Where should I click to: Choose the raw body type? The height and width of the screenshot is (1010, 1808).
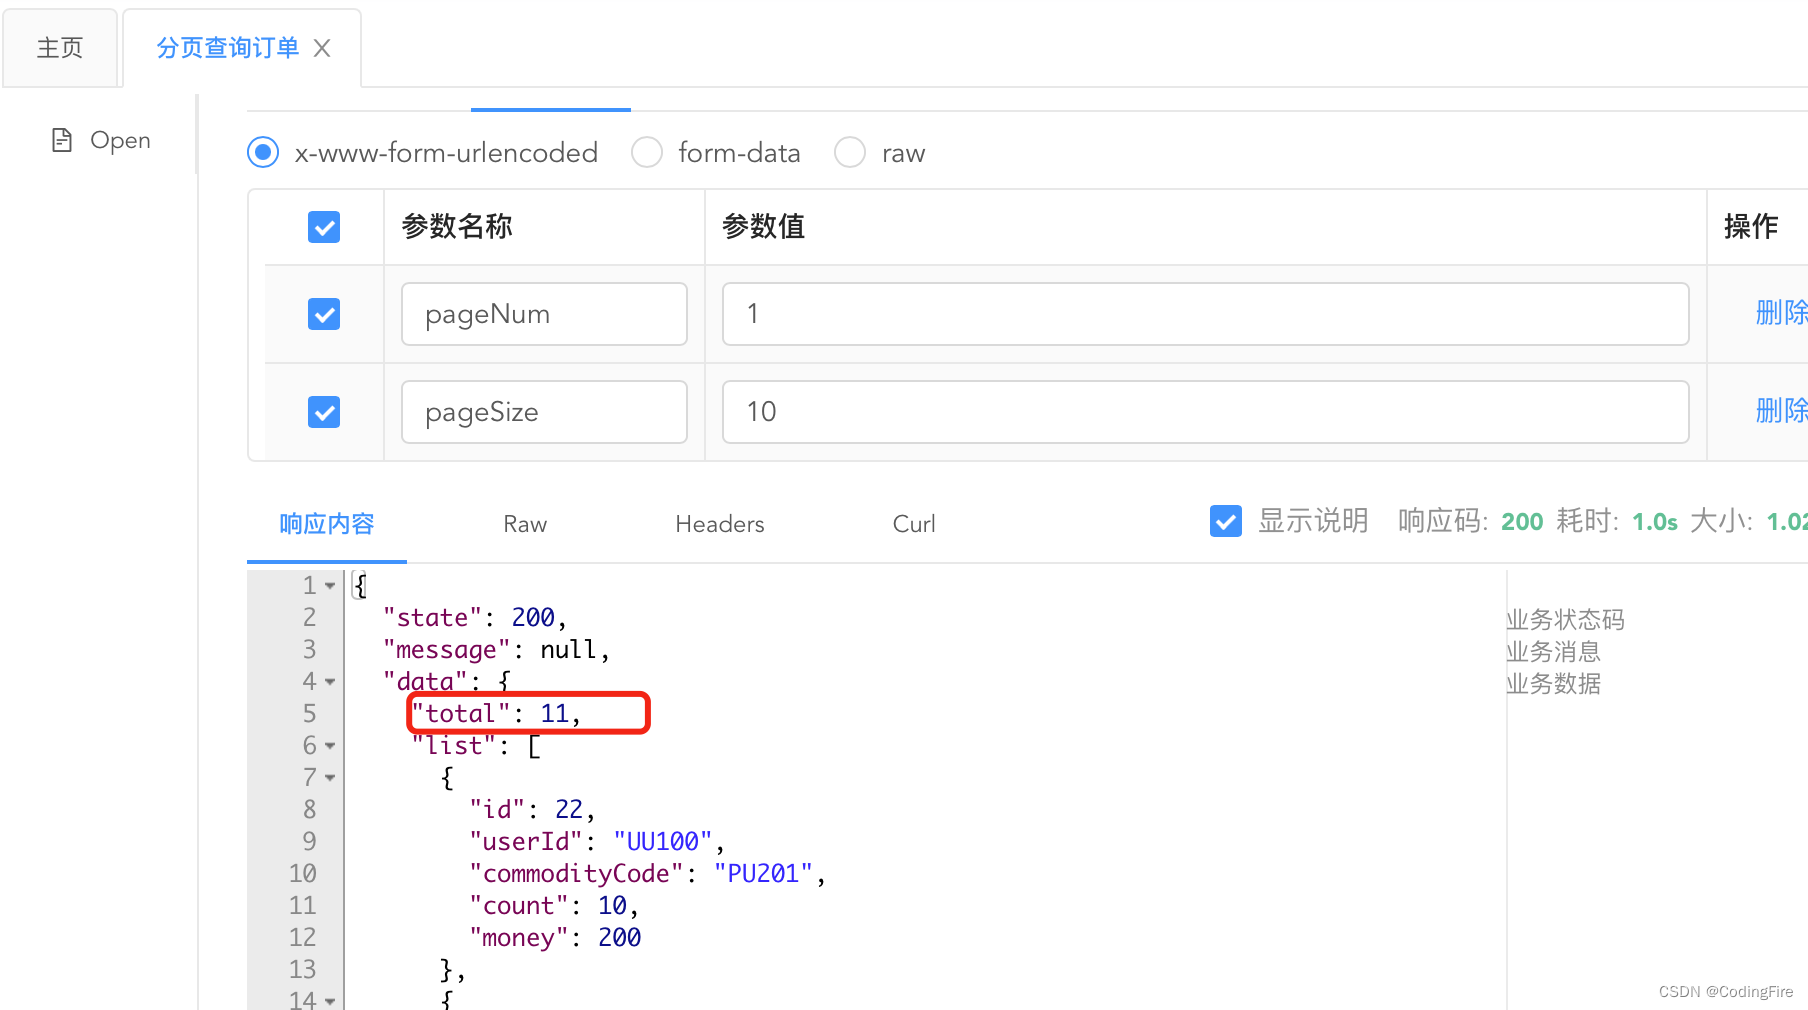[850, 152]
